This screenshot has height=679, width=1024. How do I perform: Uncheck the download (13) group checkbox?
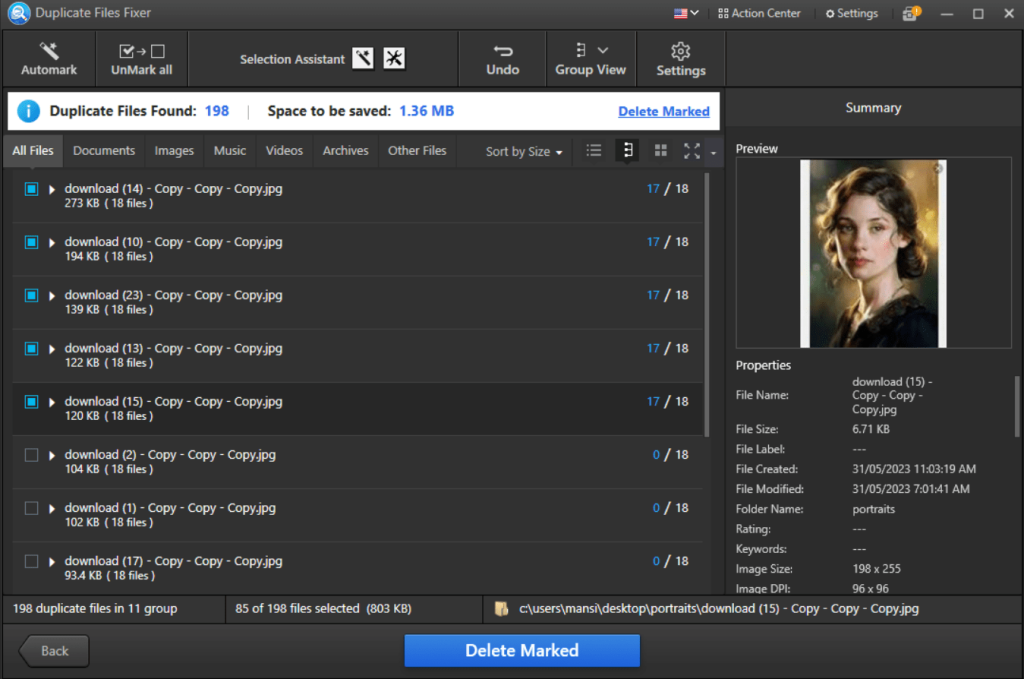(x=31, y=349)
